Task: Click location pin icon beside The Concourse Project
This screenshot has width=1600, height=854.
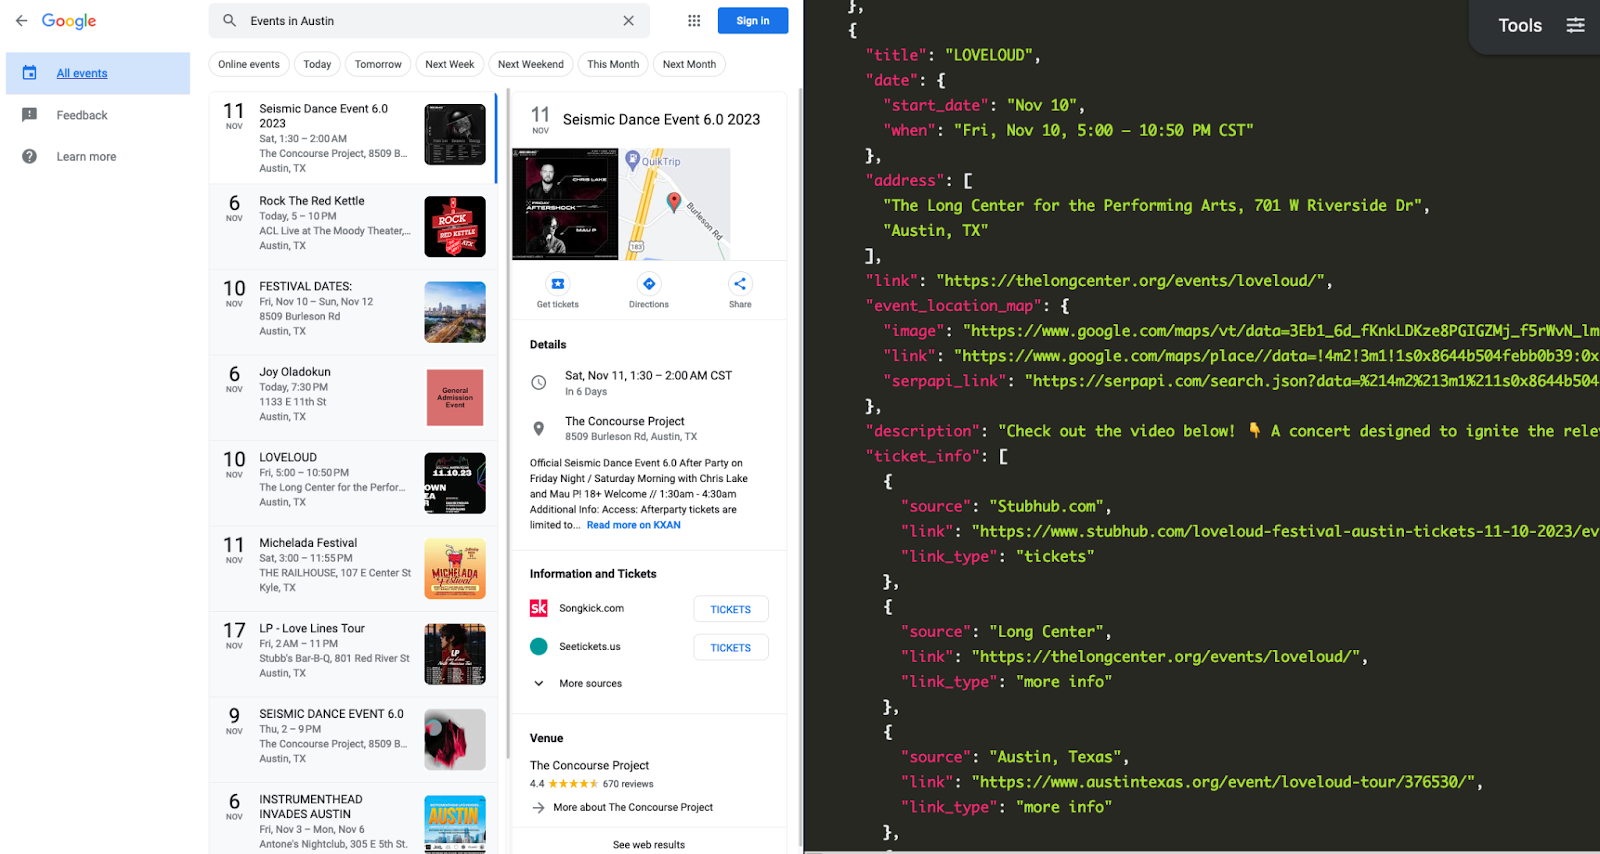Action: (x=538, y=429)
